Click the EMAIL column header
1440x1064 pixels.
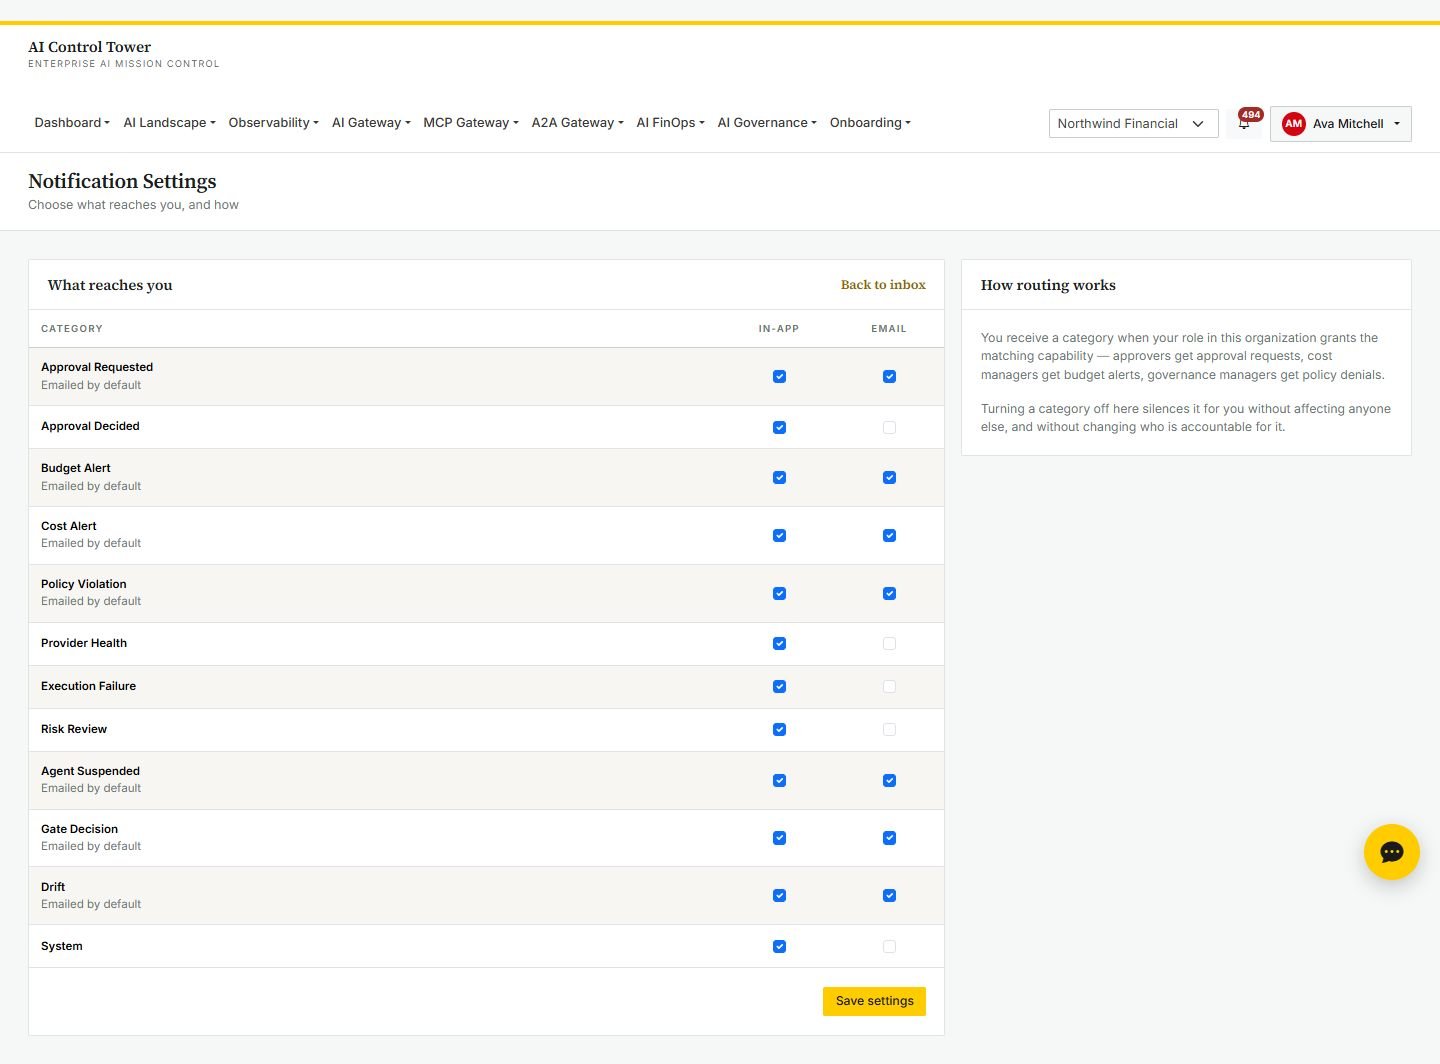888,329
